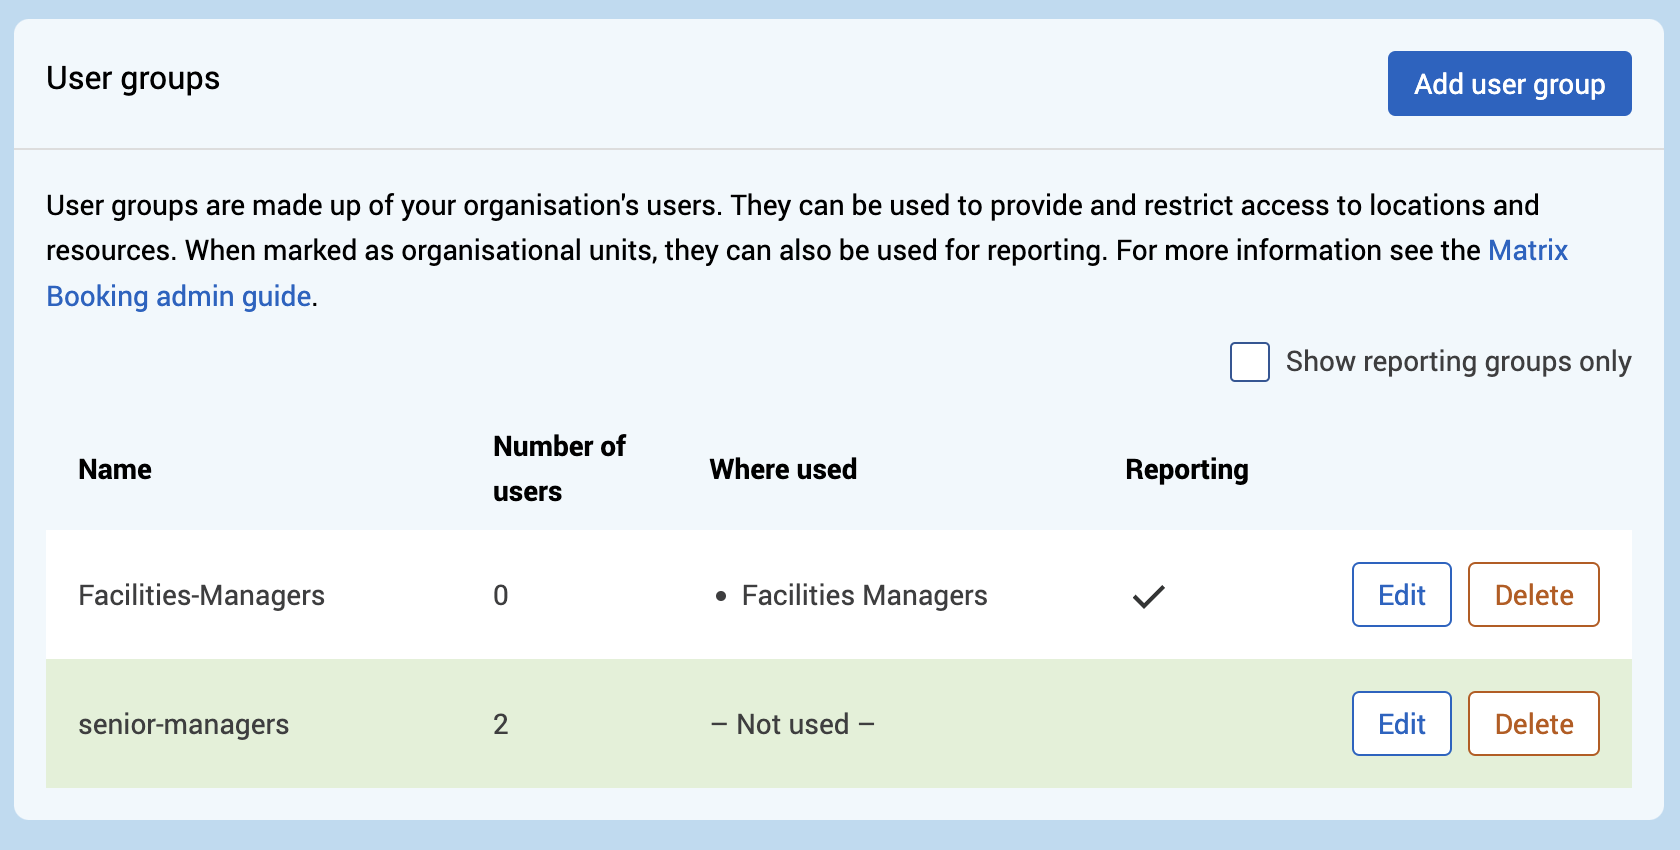Click the Facilities Managers where-used entry
The width and height of the screenshot is (1680, 850).
click(x=864, y=596)
